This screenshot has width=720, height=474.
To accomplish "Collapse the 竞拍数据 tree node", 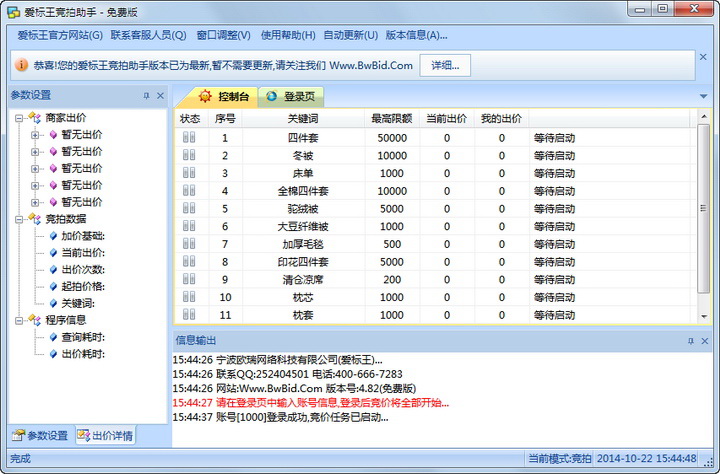I will click(19, 220).
